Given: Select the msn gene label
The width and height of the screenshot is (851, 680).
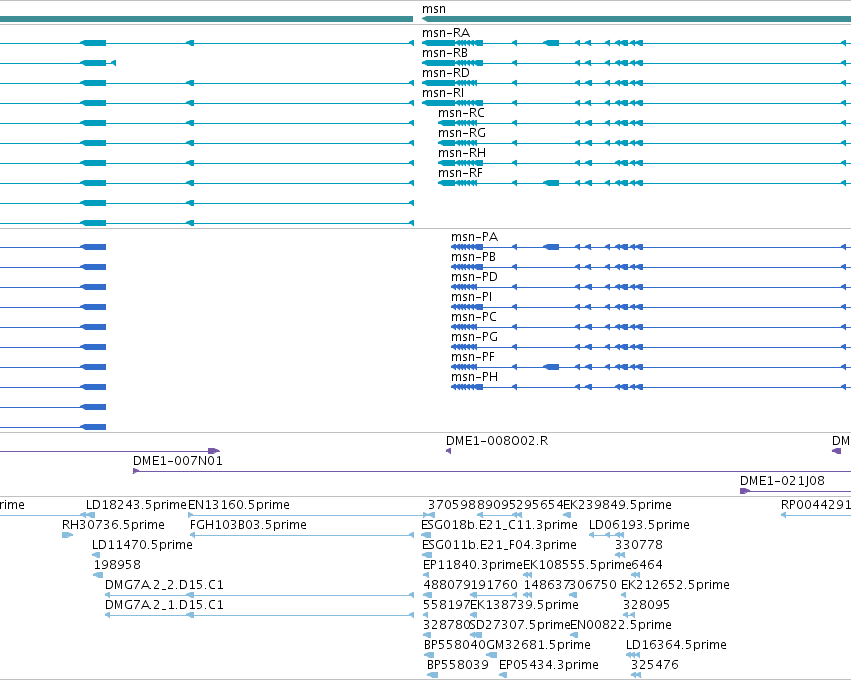Looking at the screenshot, I should (434, 9).
